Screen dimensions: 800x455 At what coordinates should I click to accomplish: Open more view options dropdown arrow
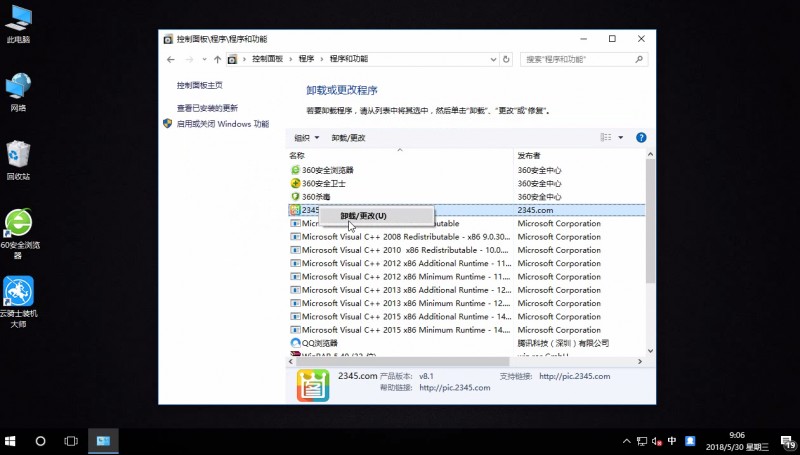(621, 138)
